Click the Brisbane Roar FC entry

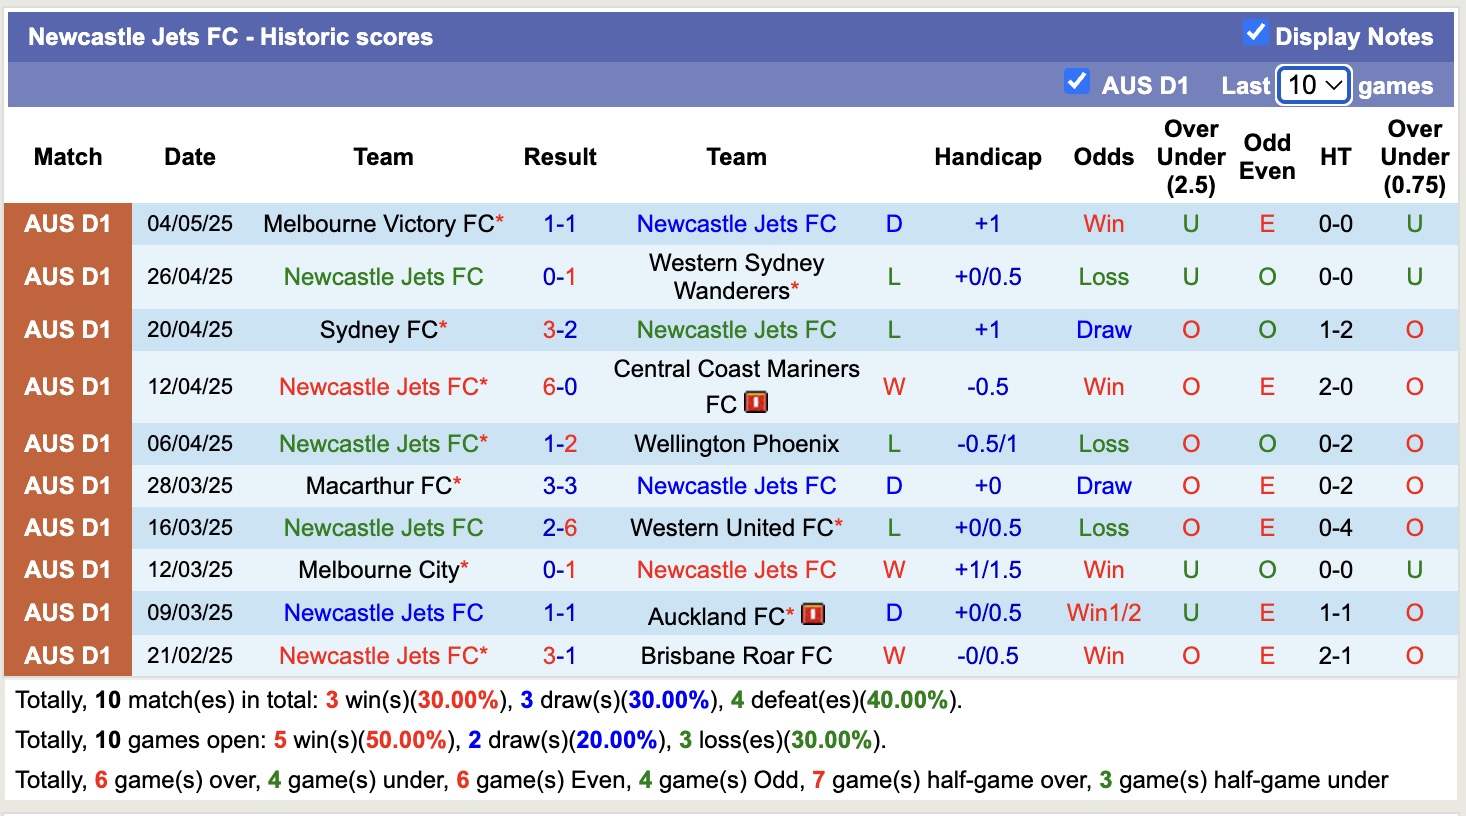pyautogui.click(x=736, y=656)
